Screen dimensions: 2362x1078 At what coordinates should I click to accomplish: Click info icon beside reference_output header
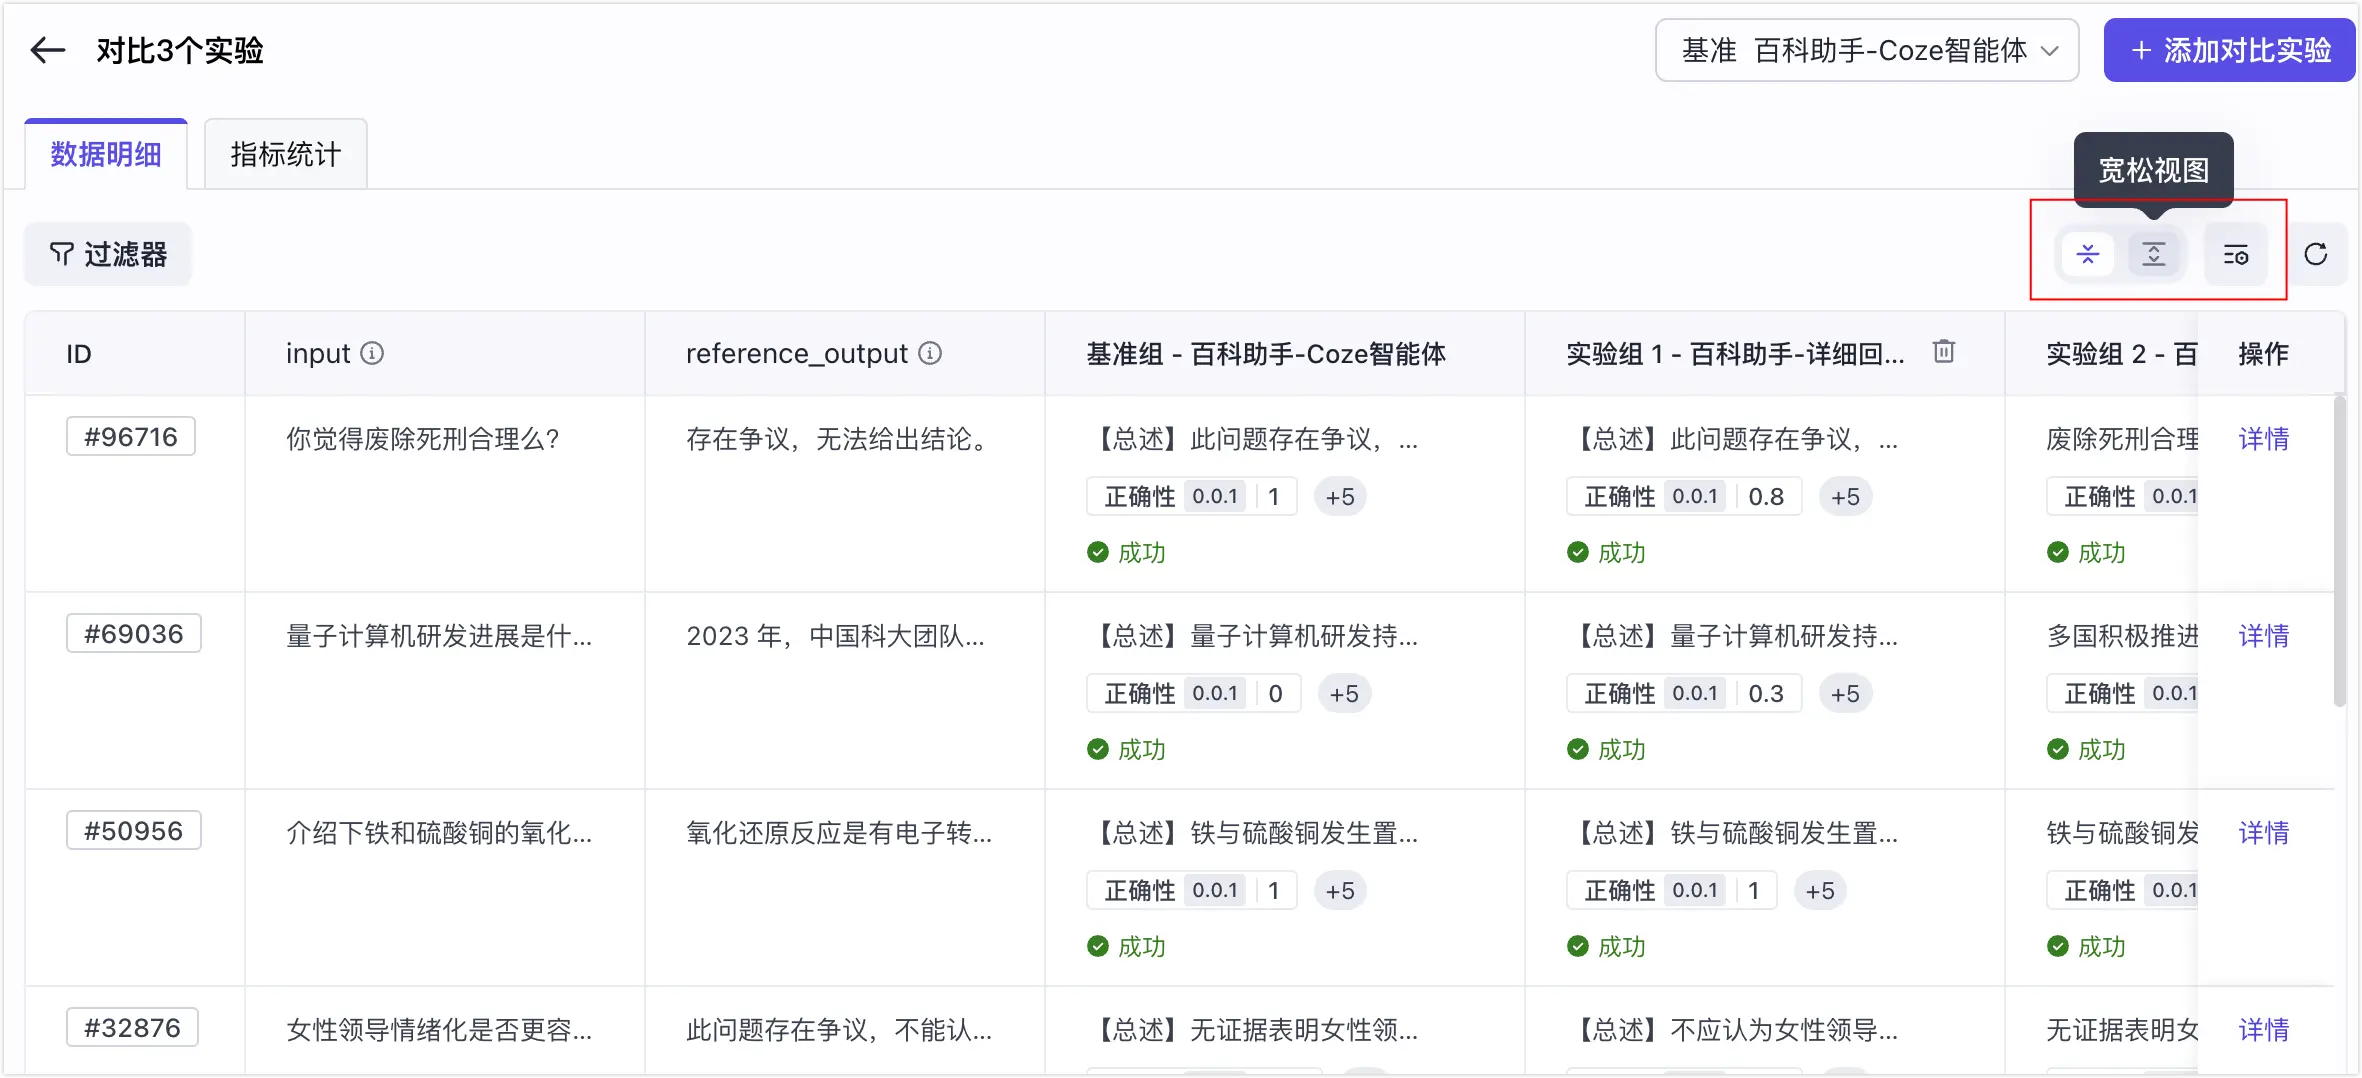930,353
